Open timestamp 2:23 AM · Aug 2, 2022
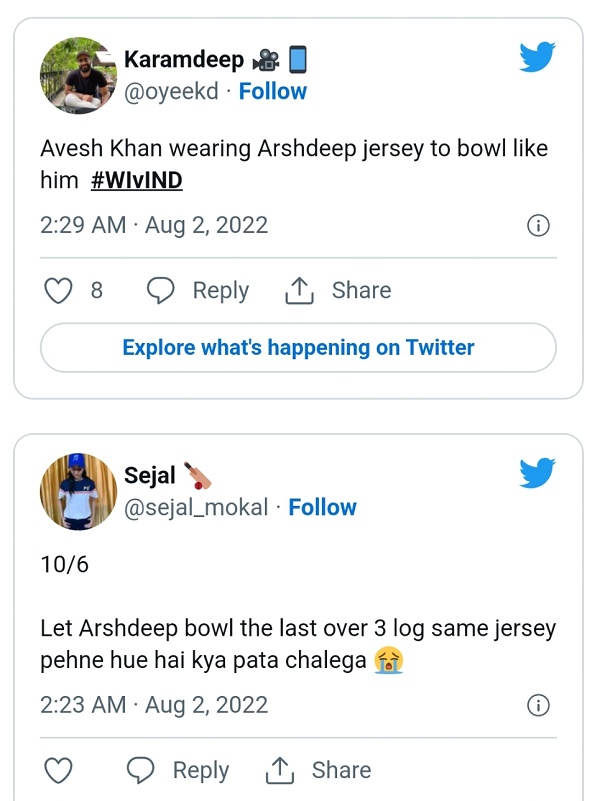 (x=154, y=705)
